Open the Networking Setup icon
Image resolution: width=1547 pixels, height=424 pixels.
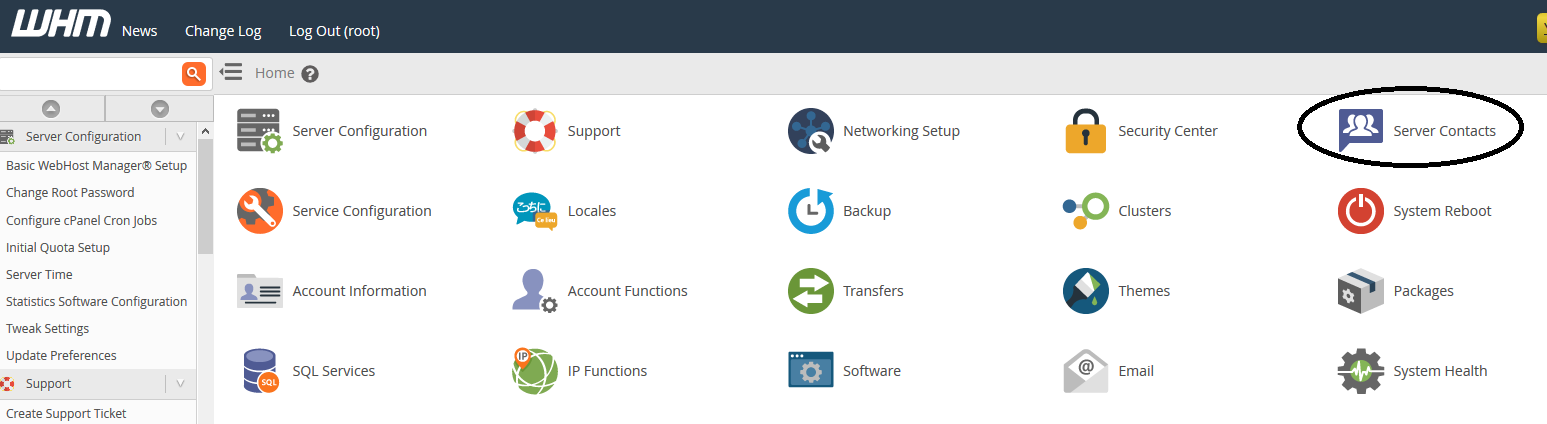(x=810, y=131)
